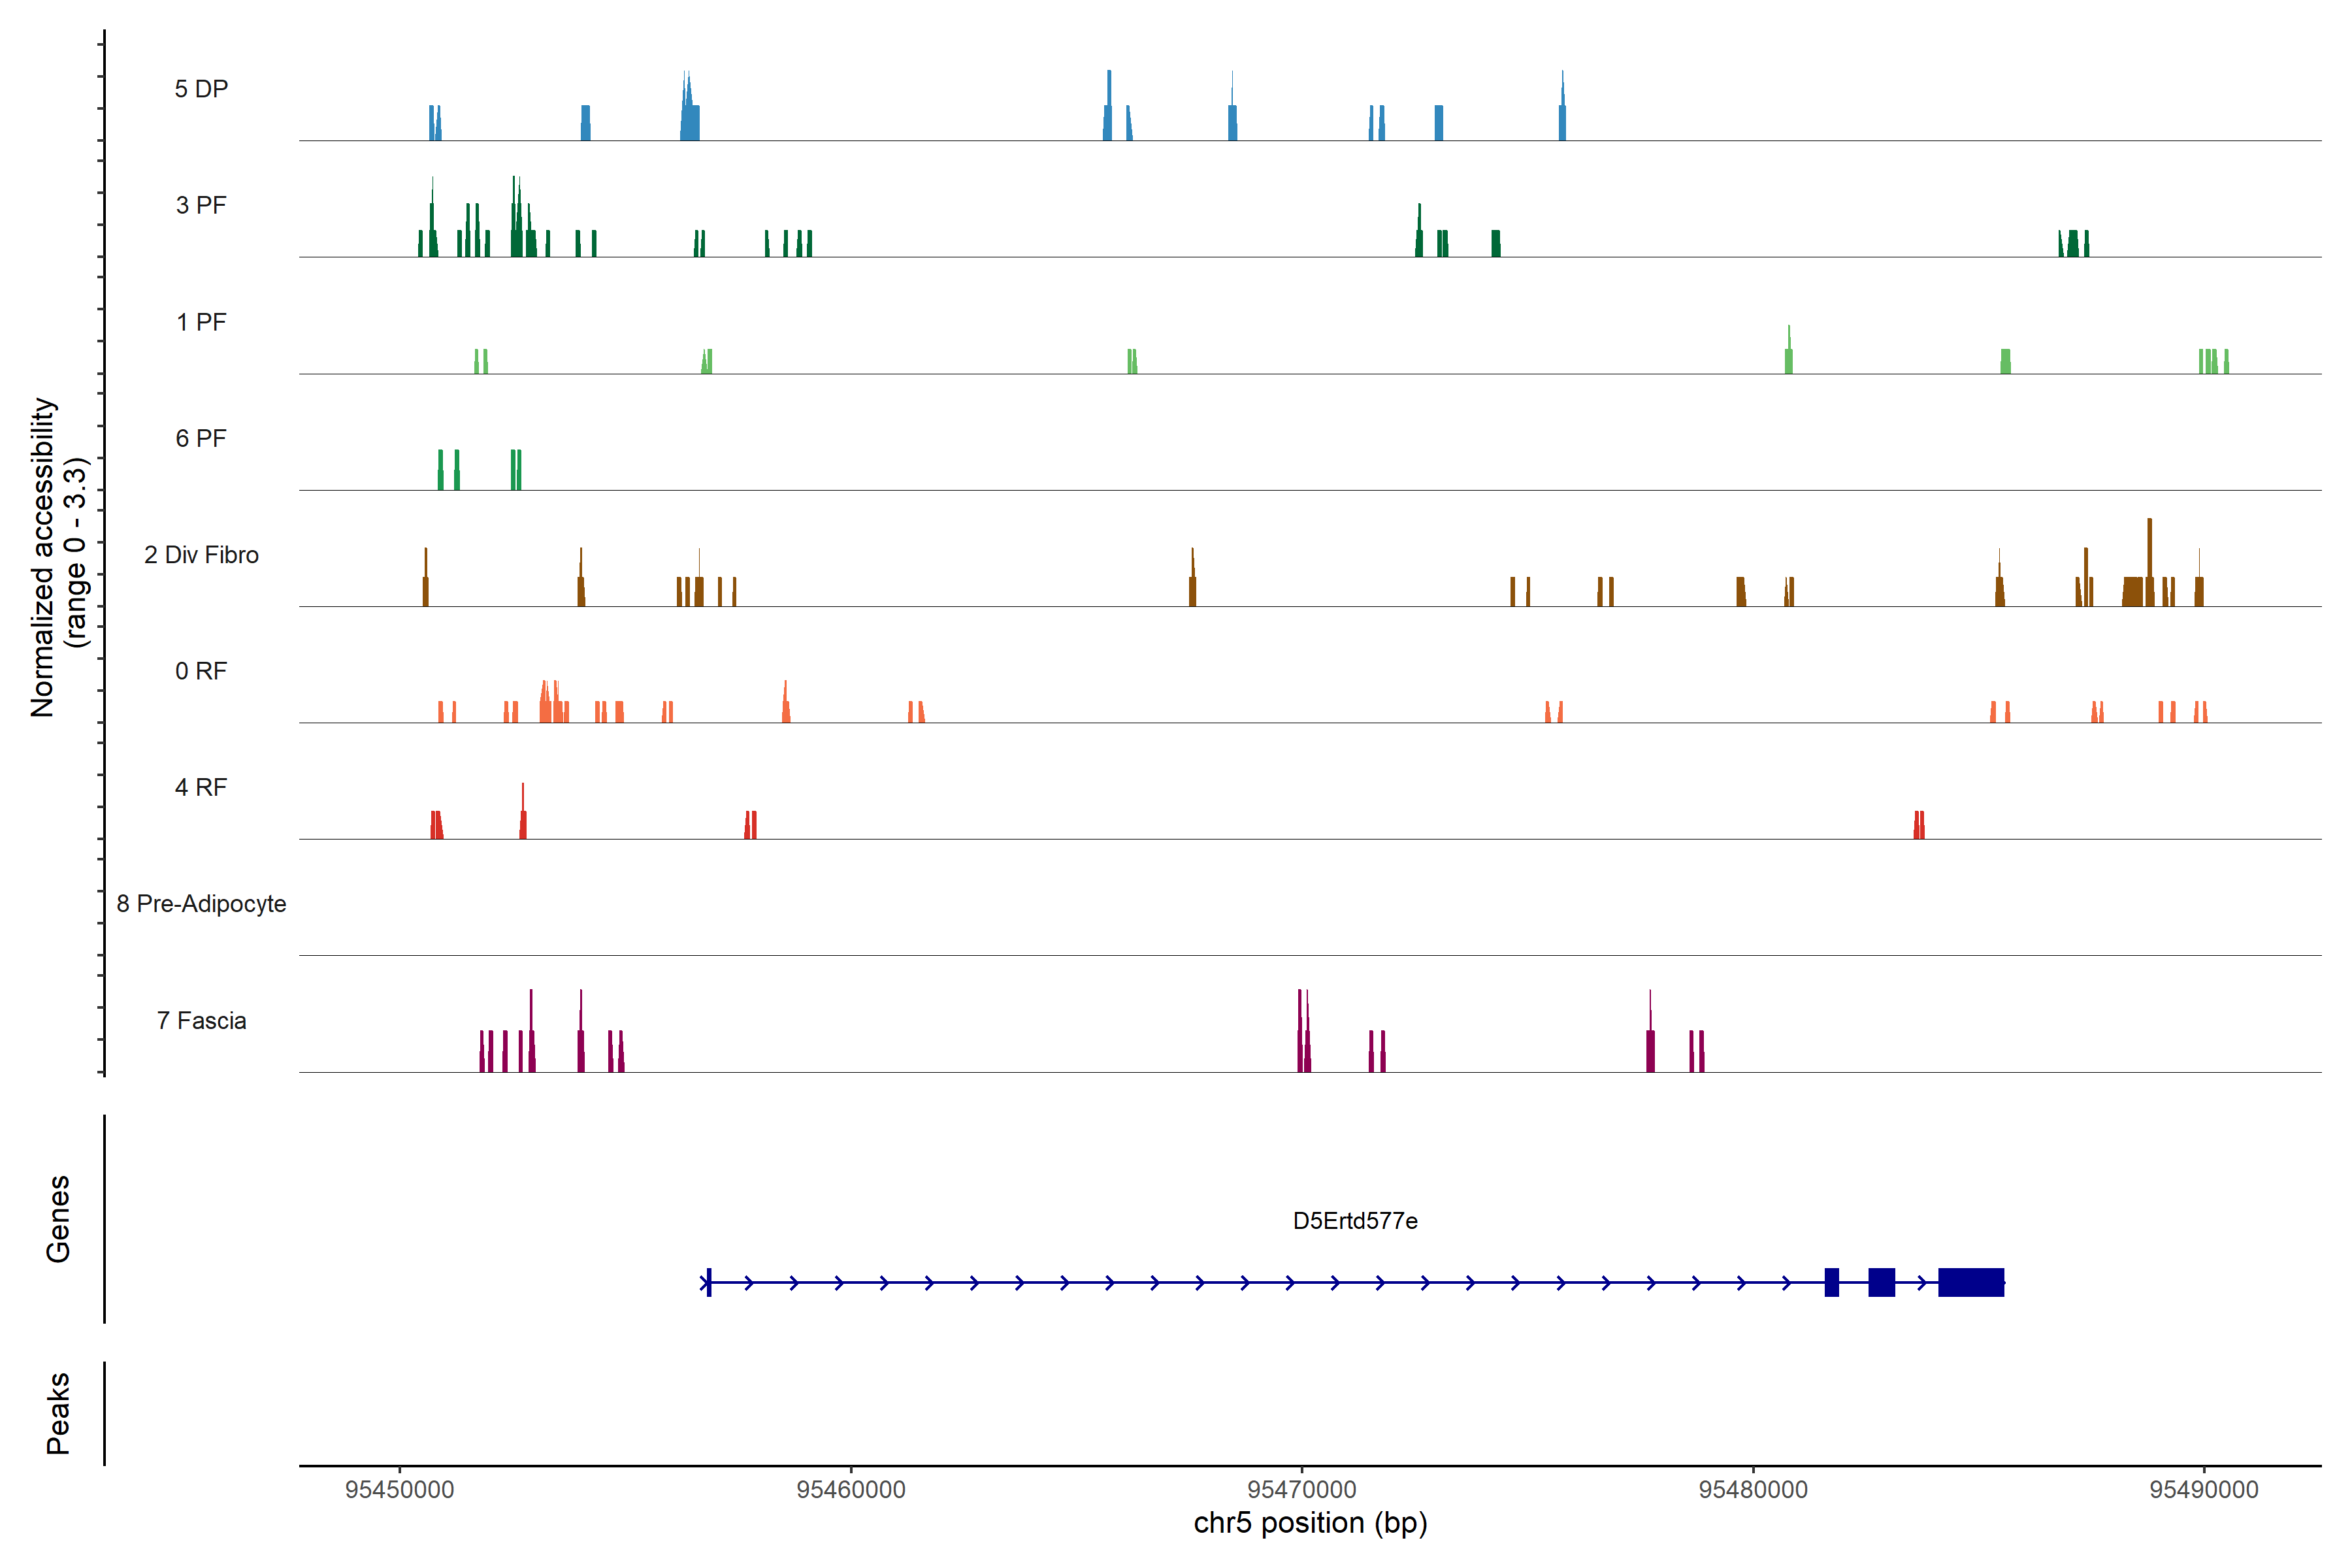This screenshot has width=2352, height=1568.
Task: Click the 2 Div Fibro label
Action: (201, 555)
